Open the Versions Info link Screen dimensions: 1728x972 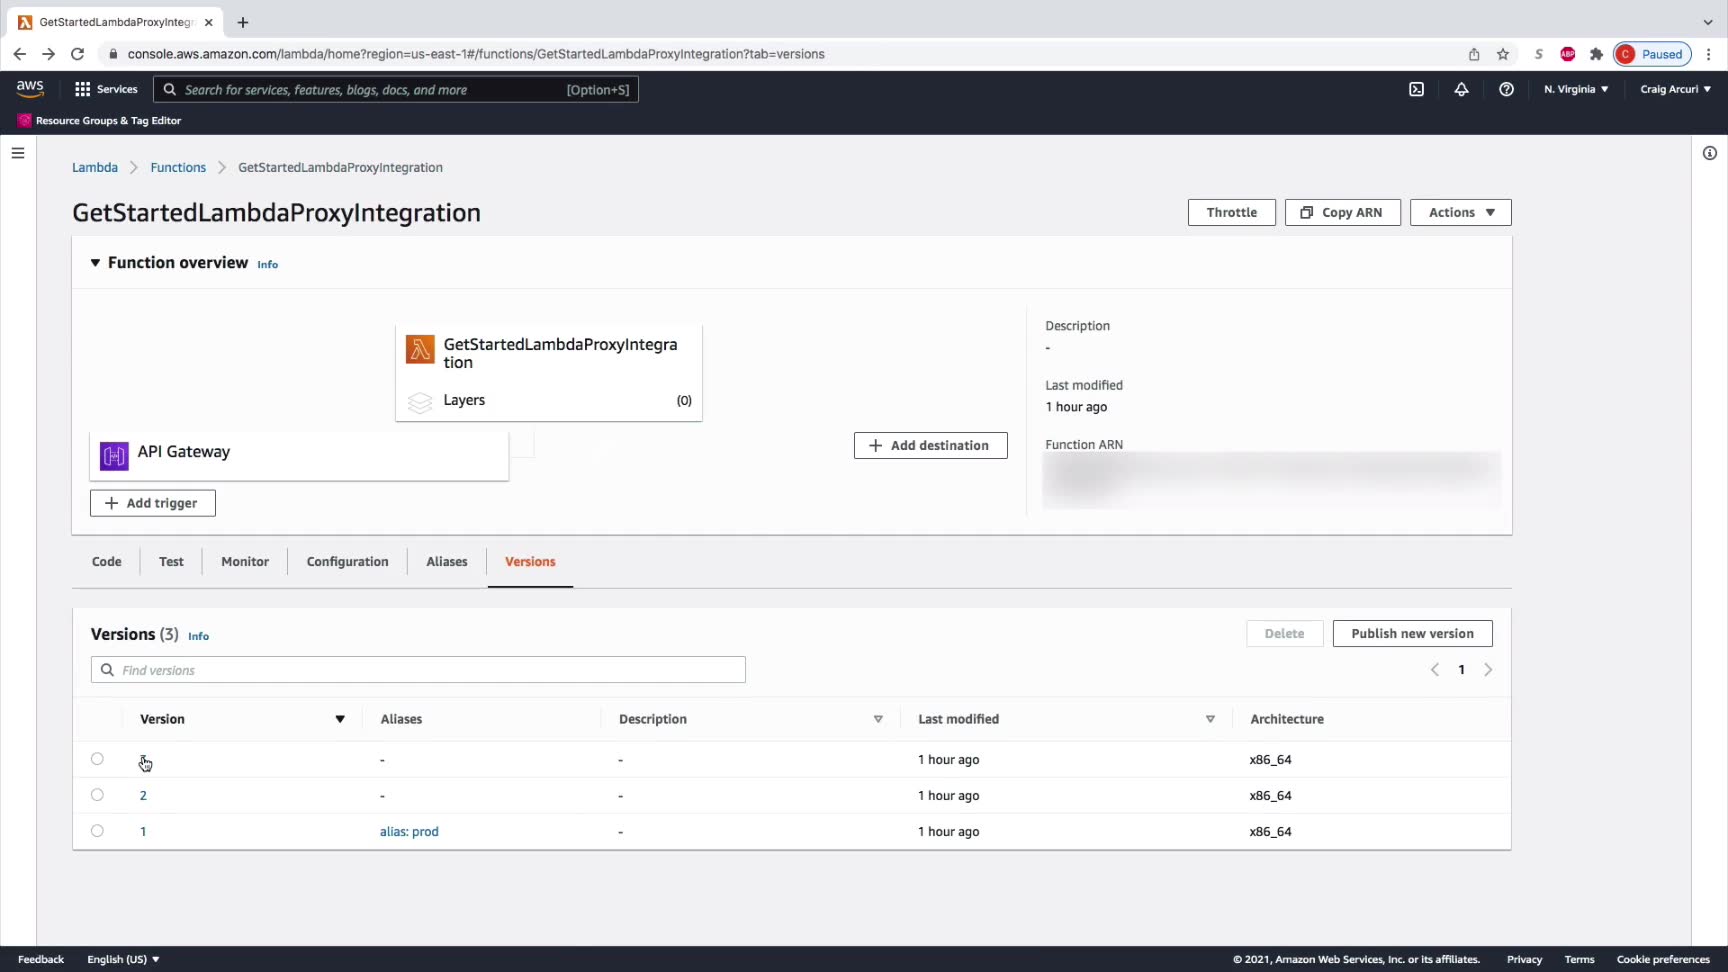click(199, 636)
